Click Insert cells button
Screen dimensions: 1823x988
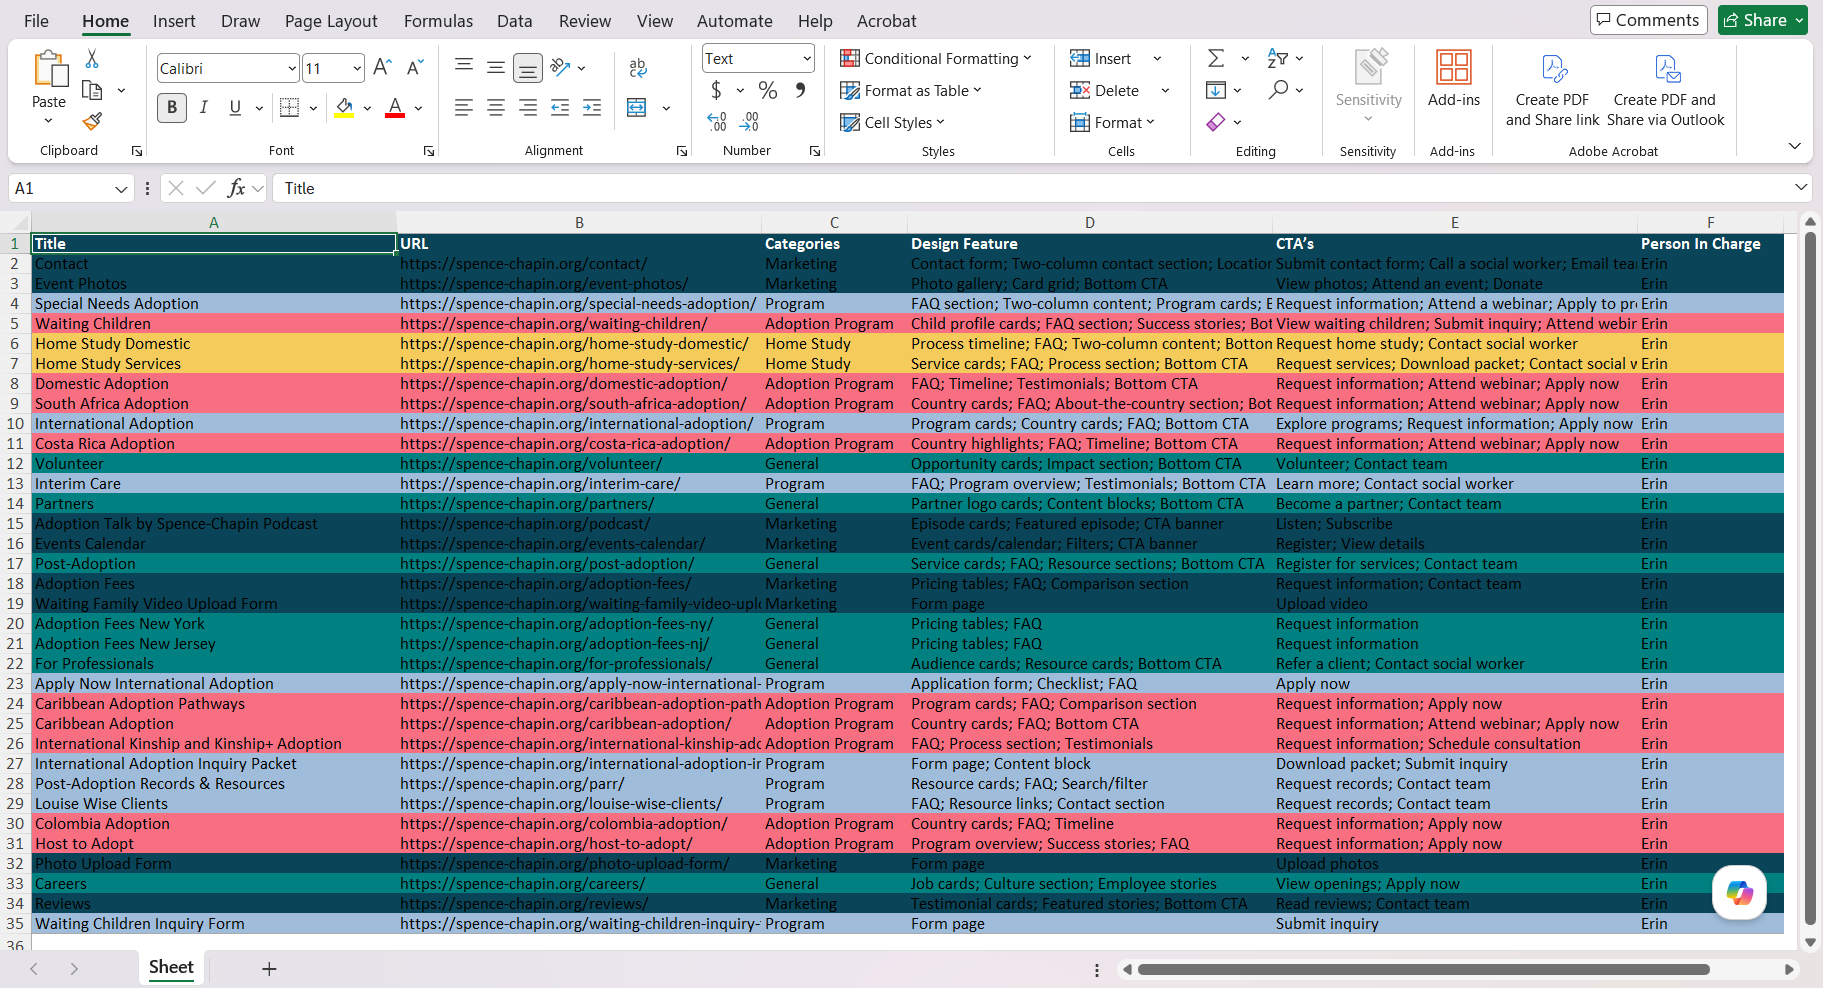click(x=1101, y=59)
